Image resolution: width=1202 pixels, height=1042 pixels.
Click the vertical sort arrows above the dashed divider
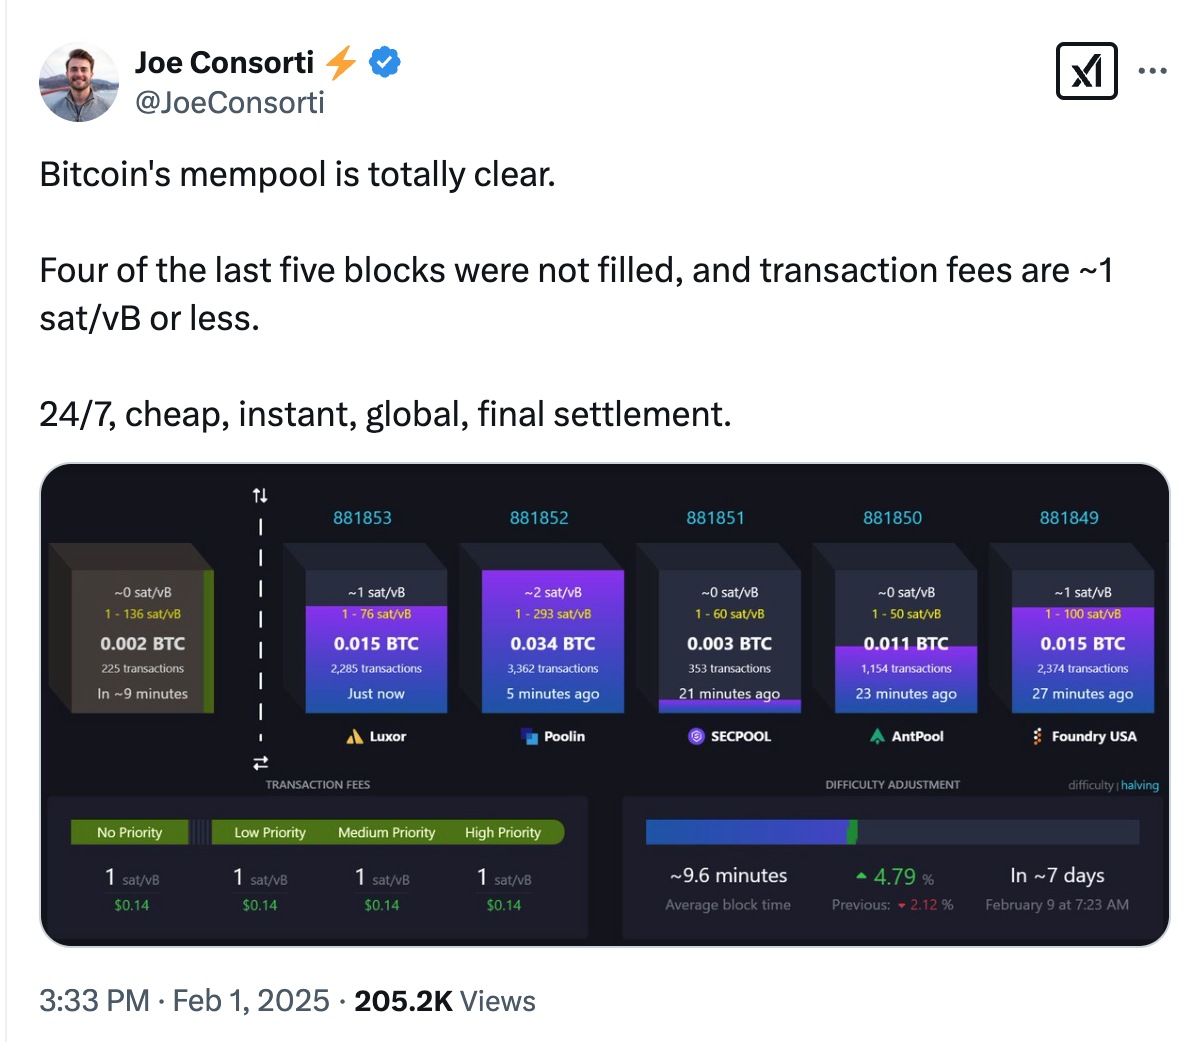(x=260, y=494)
